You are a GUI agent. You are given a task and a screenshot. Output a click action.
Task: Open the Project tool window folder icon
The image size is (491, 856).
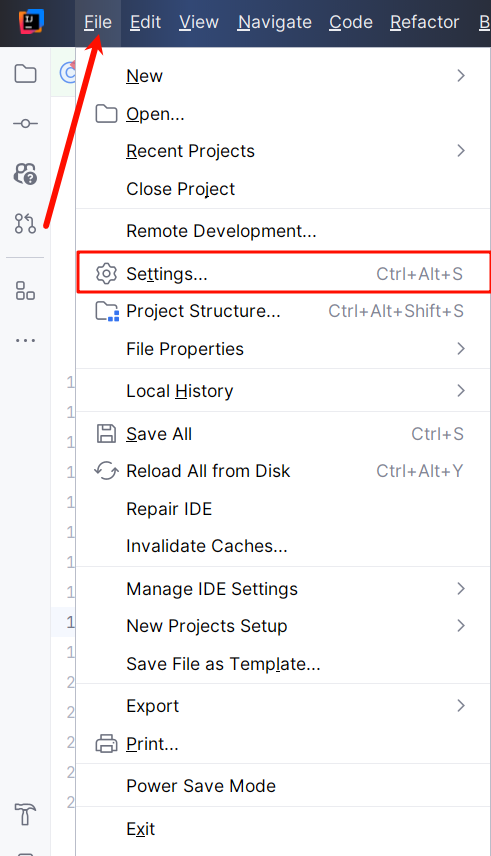pos(25,74)
